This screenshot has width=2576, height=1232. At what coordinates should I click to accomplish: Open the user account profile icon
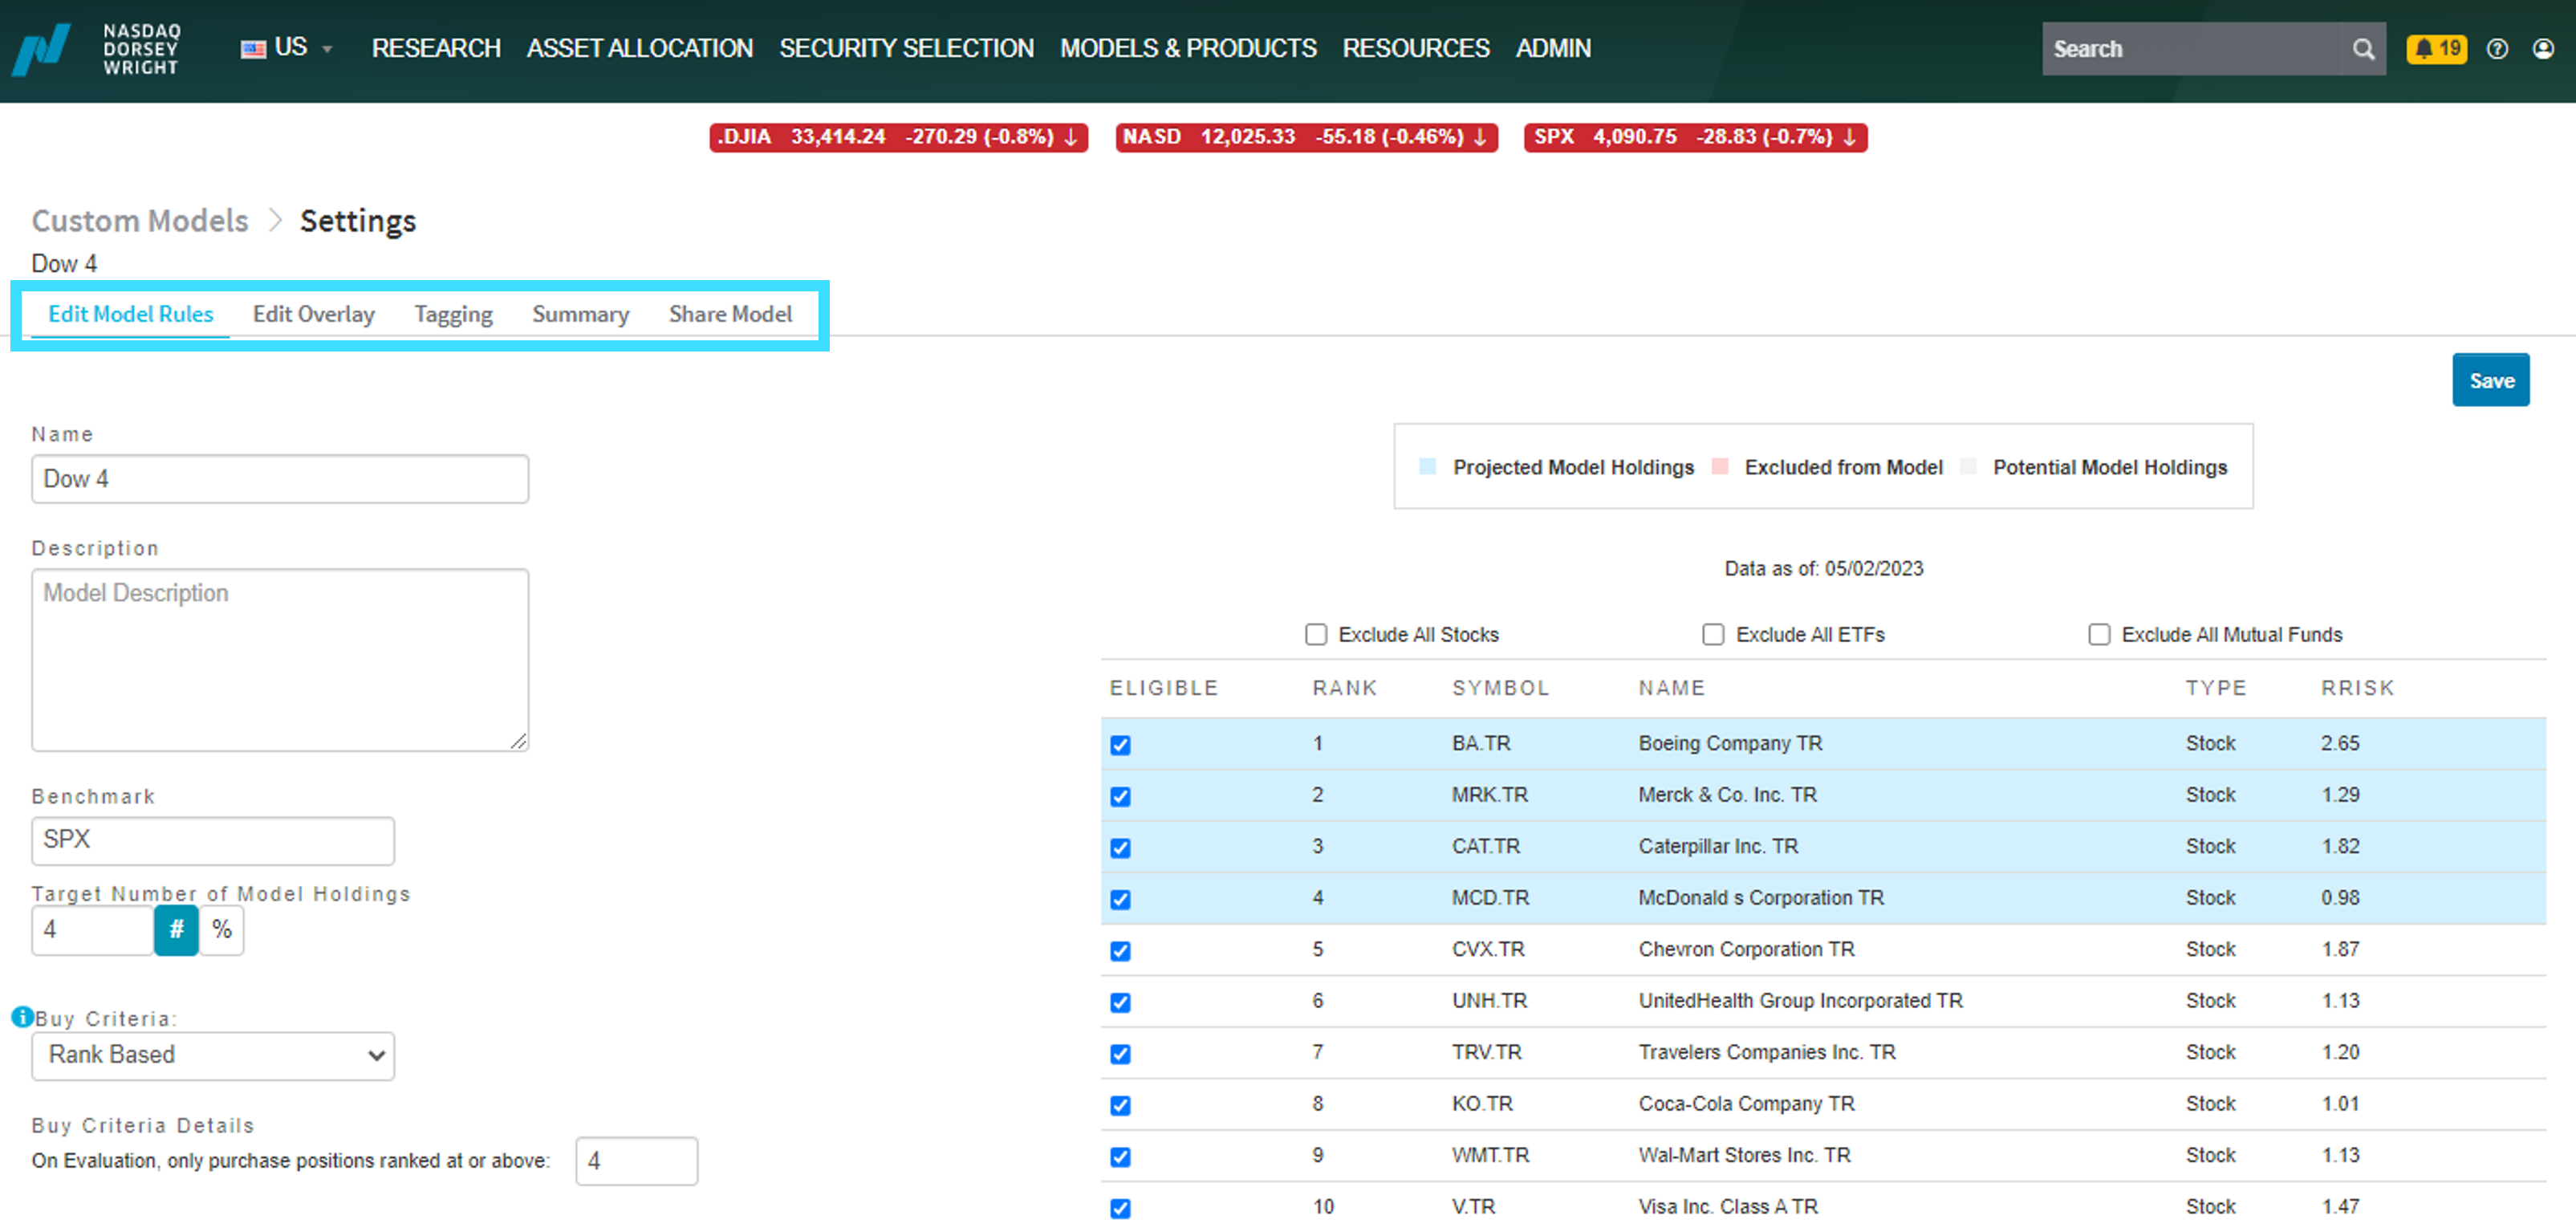coord(2543,49)
